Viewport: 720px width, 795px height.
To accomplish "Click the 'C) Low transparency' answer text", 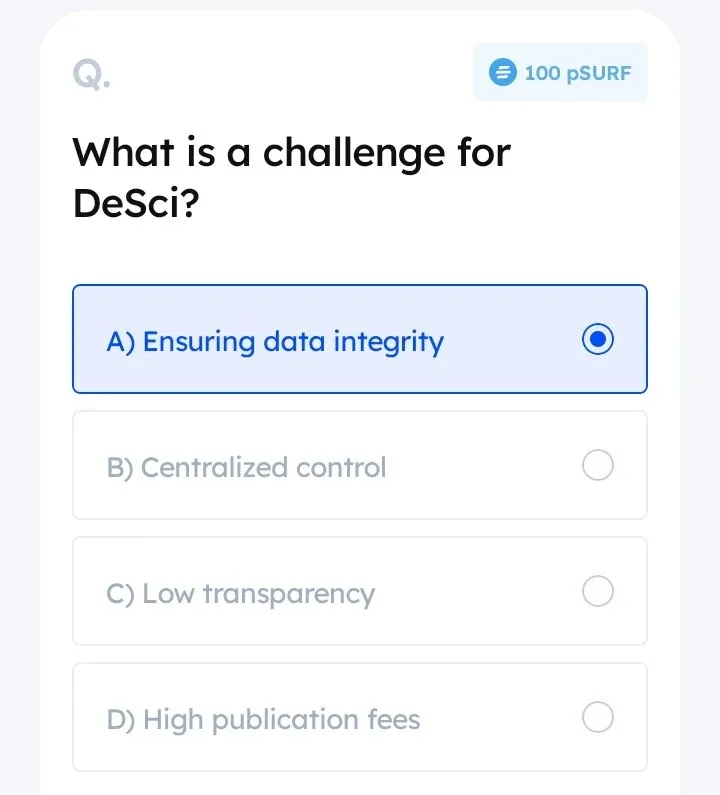I will click(240, 594).
